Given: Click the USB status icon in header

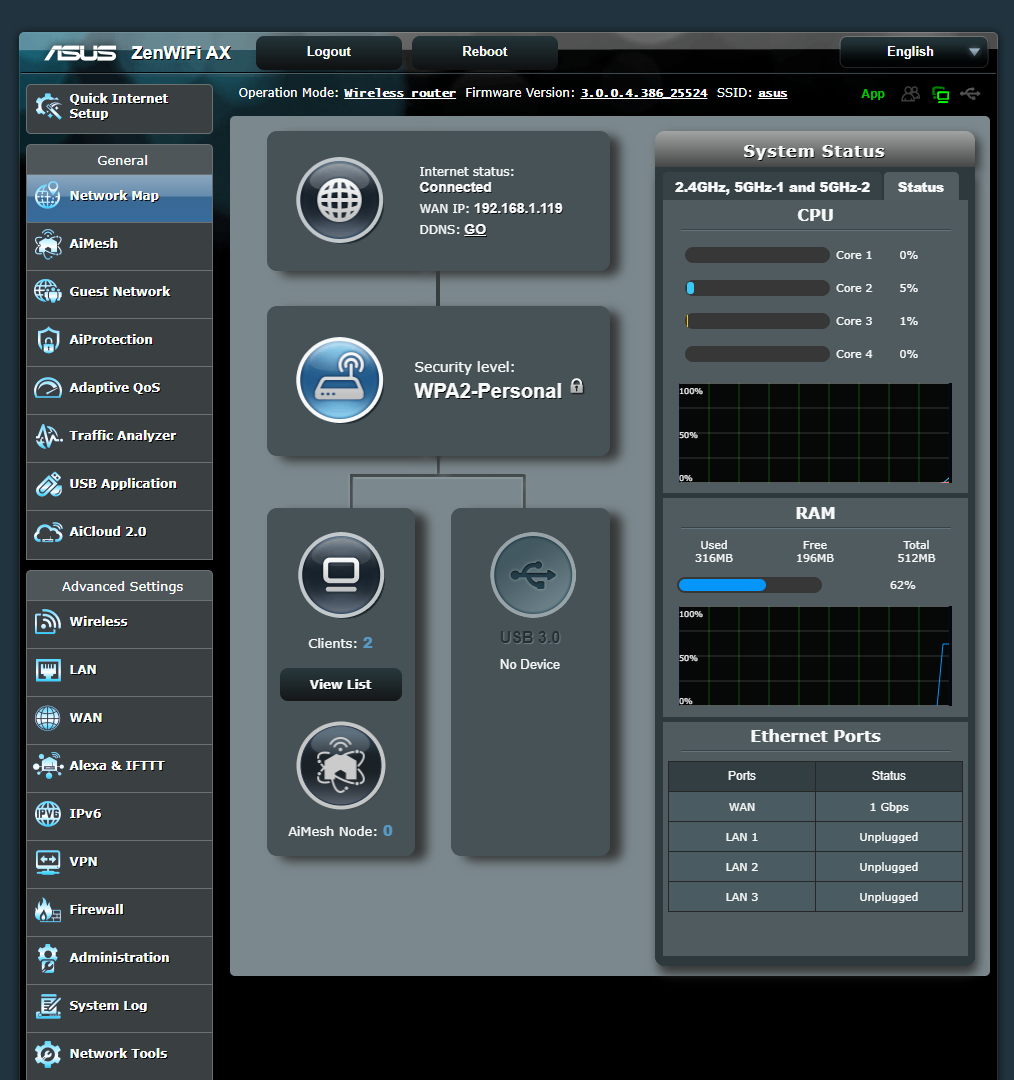Looking at the screenshot, I should pyautogui.click(x=971, y=93).
